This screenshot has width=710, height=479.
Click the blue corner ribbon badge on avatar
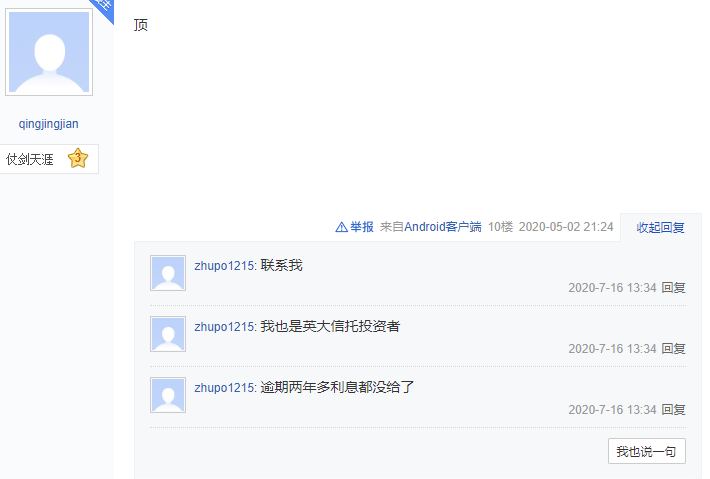click(x=103, y=8)
